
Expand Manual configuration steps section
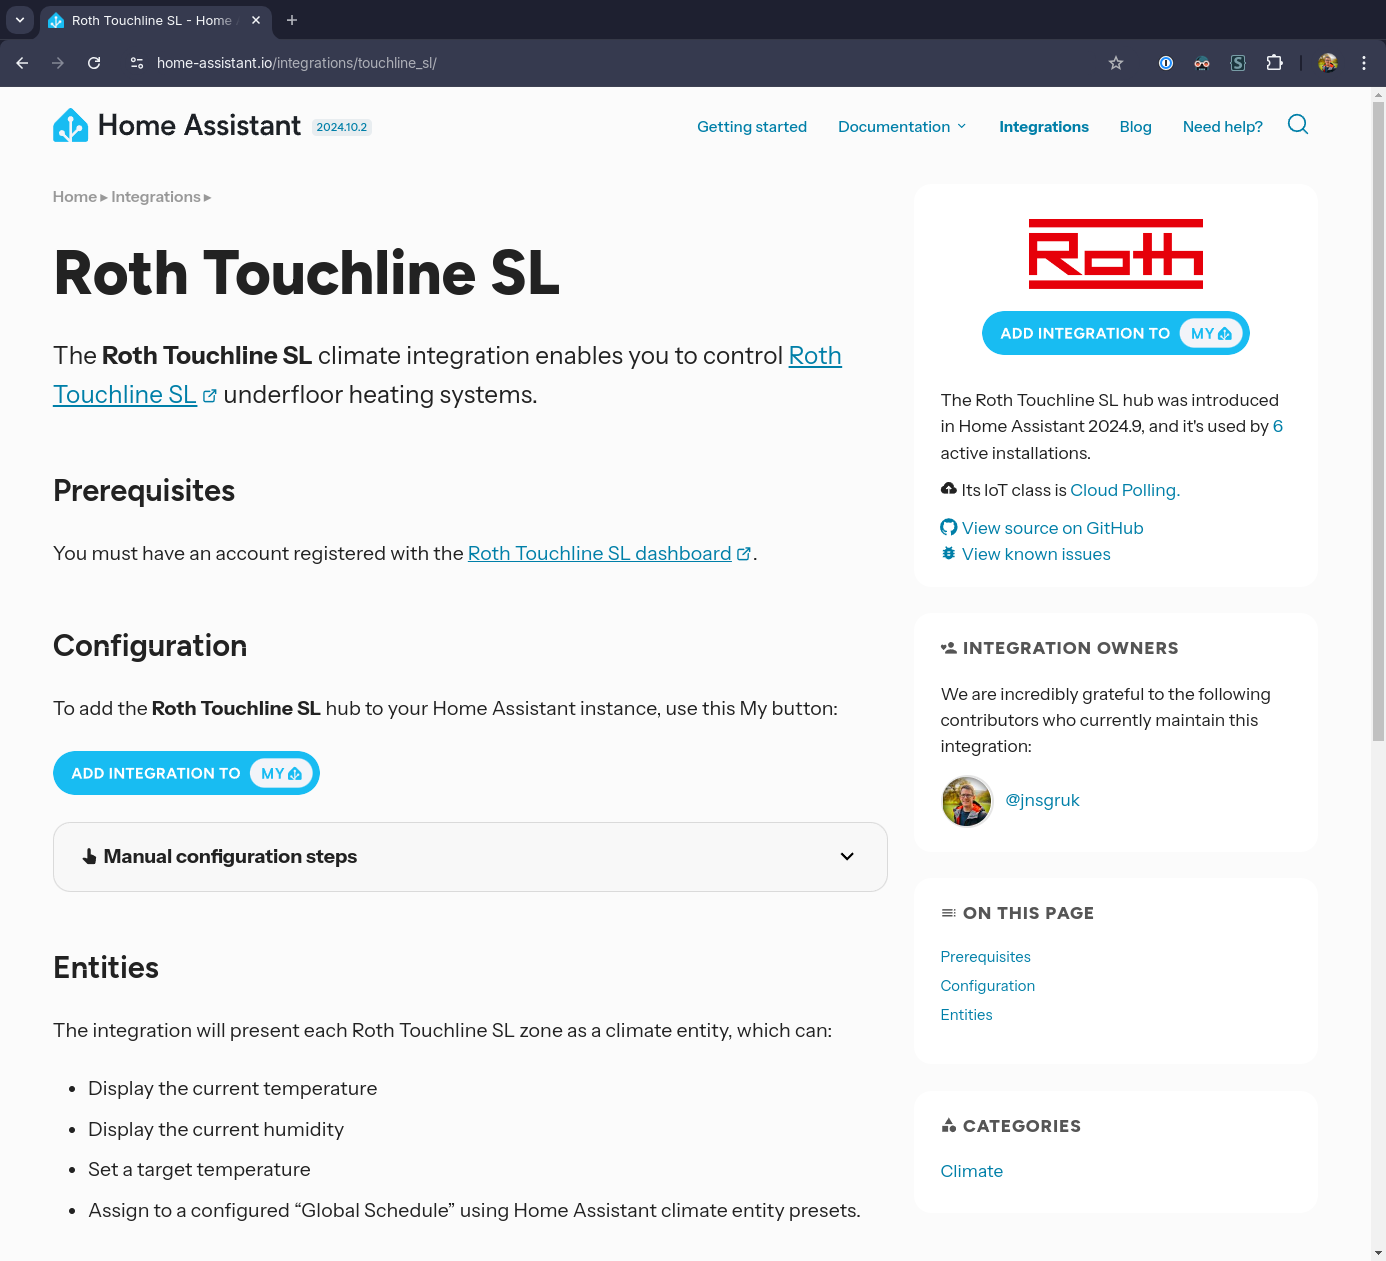pyautogui.click(x=470, y=857)
